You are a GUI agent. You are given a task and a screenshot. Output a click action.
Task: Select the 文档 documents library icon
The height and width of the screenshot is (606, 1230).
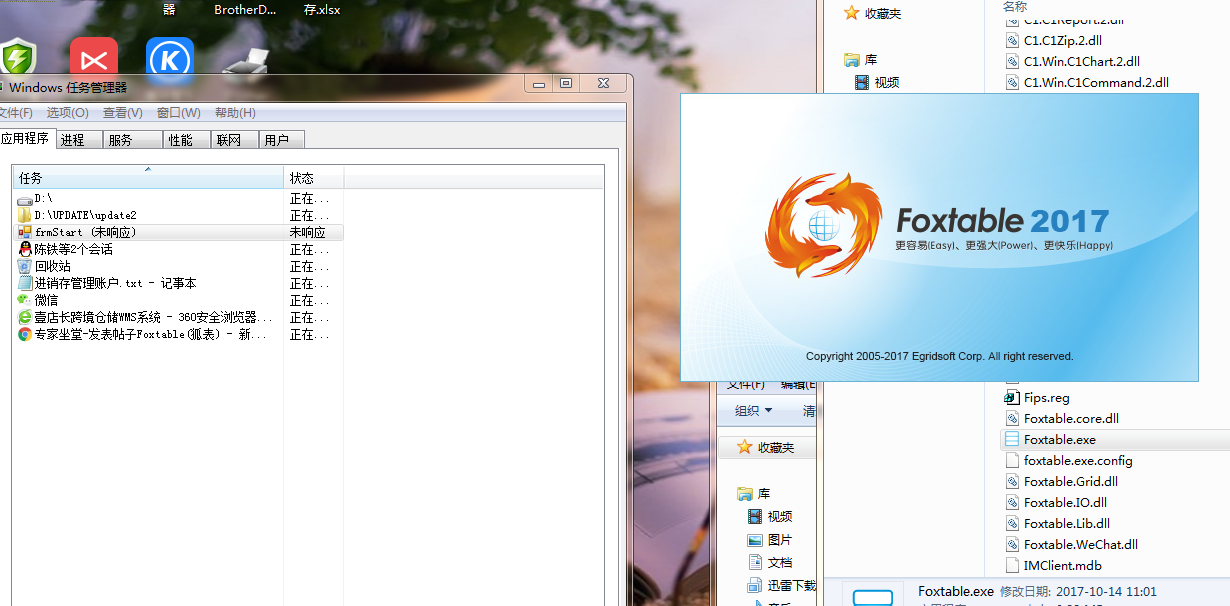pyautogui.click(x=756, y=563)
